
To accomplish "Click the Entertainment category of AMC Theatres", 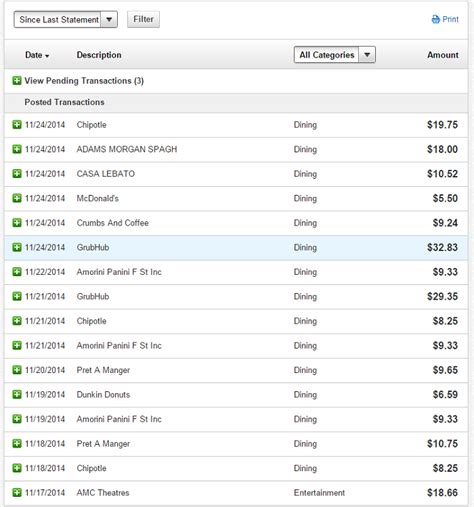I will (x=319, y=493).
